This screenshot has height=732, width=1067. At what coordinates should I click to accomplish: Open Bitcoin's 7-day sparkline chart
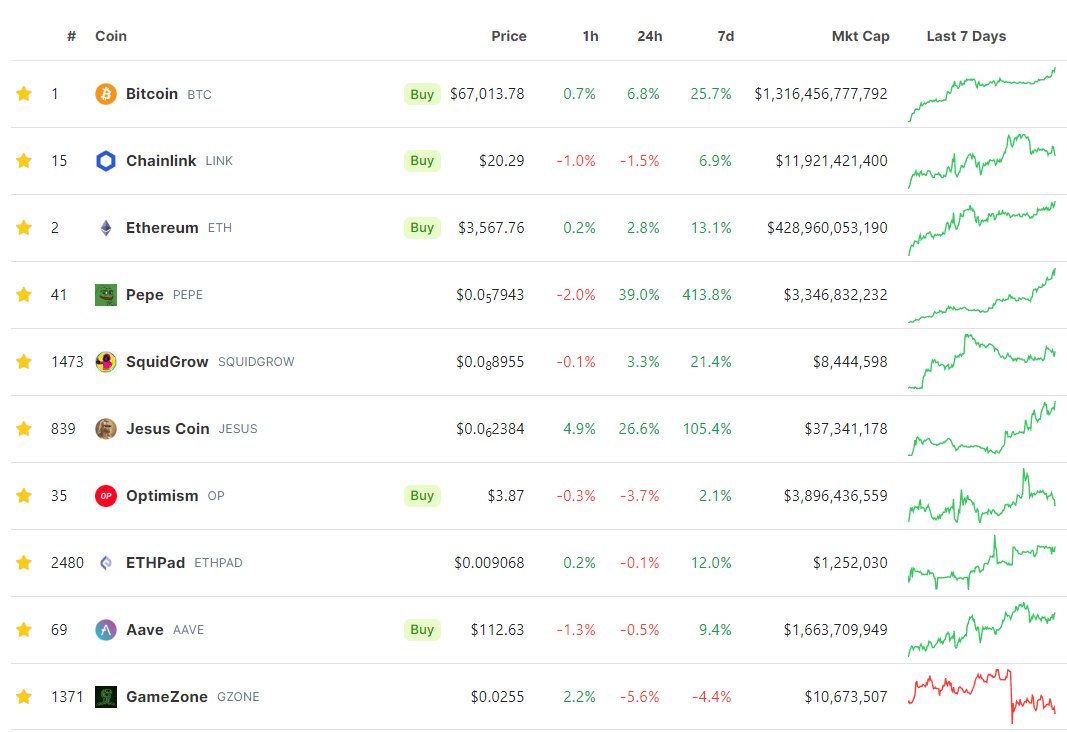(982, 95)
